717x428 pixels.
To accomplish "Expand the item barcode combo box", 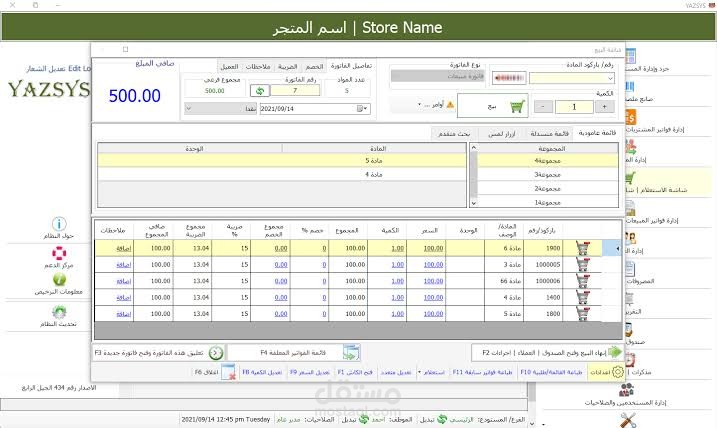I will tap(610, 79).
